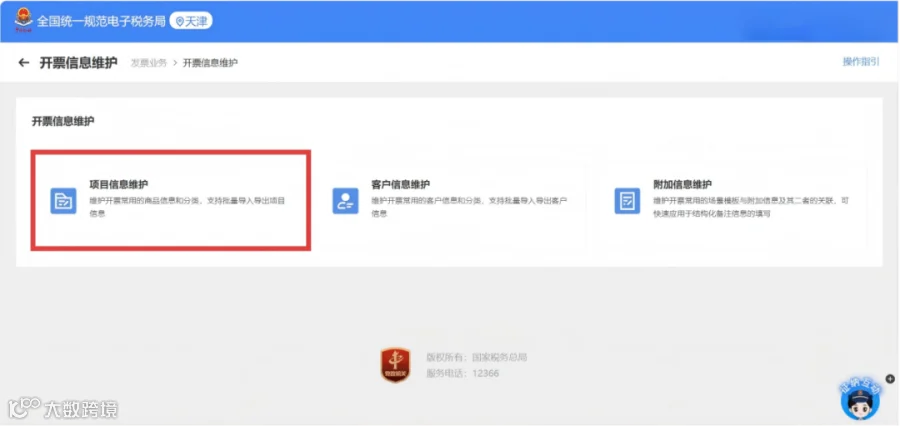Click the 征纳互动 assistant avatar

click(x=860, y=400)
